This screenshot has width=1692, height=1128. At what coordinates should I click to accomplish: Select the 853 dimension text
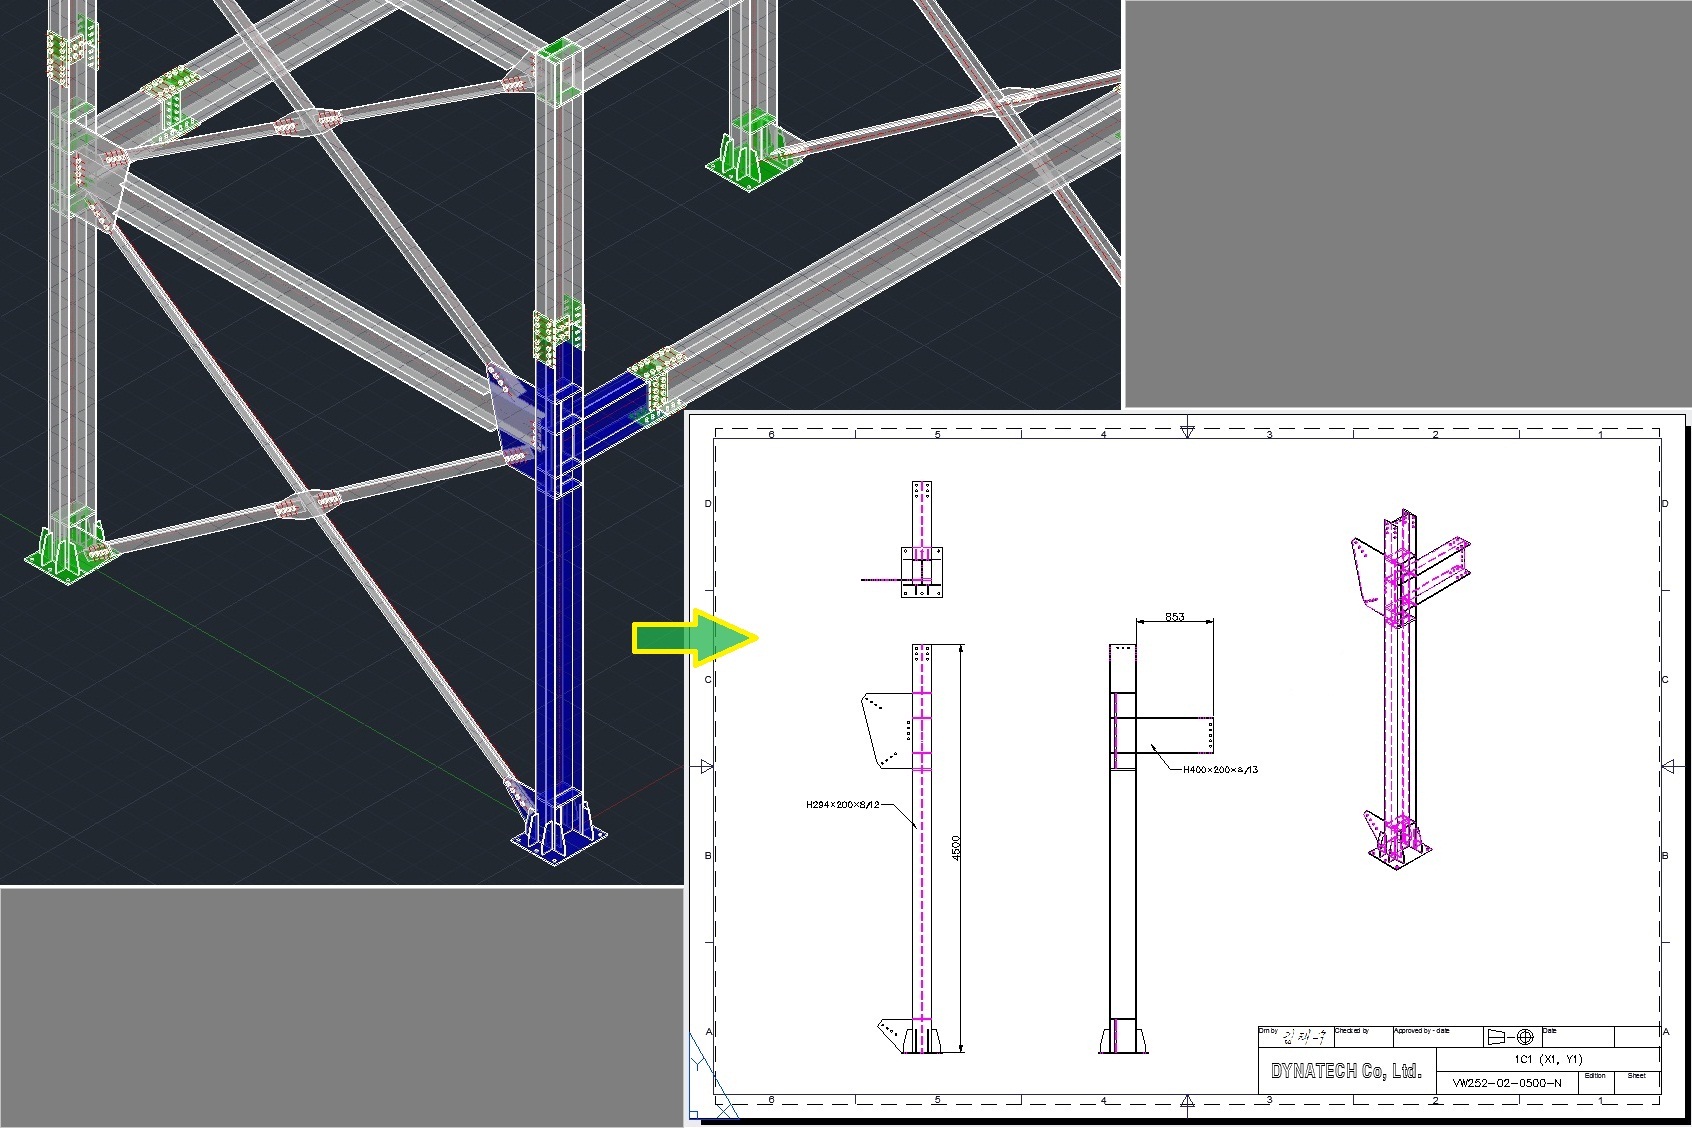(x=1174, y=617)
